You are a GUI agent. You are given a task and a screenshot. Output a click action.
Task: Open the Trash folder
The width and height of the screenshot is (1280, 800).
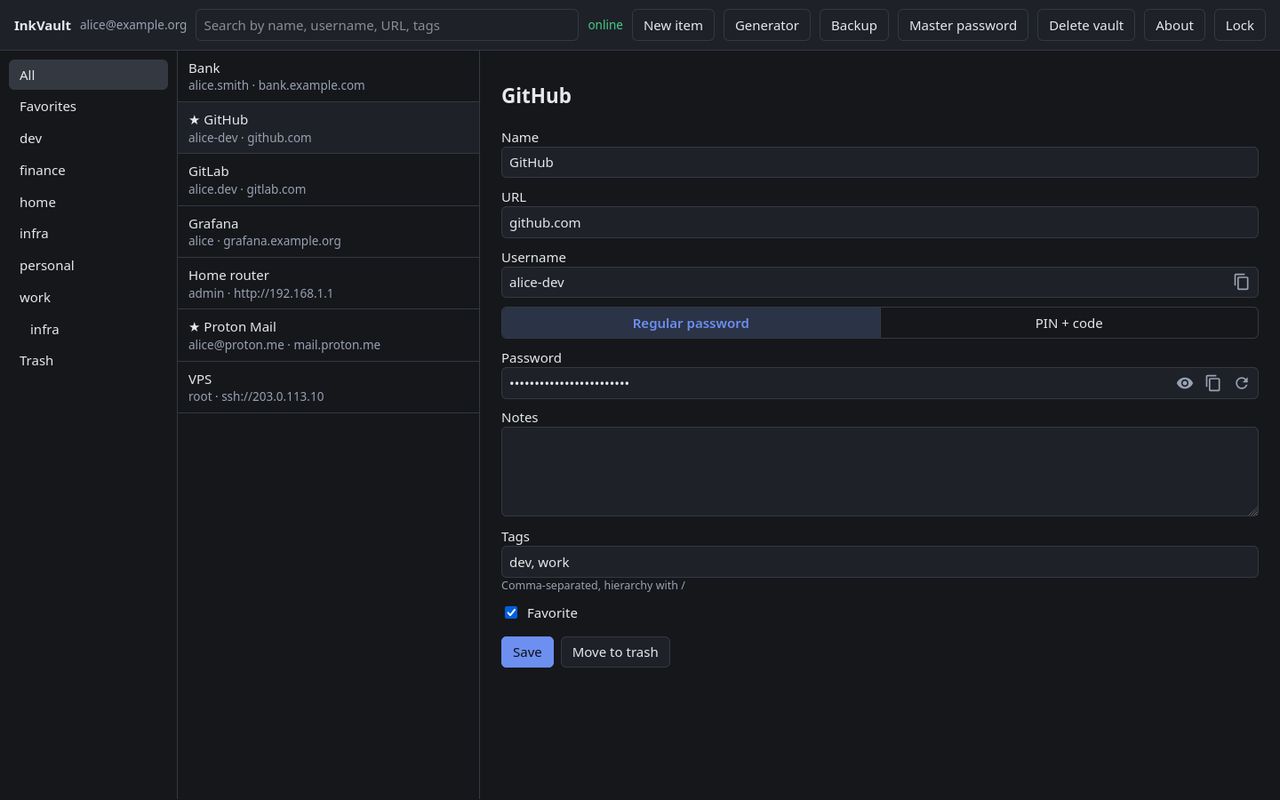89,360
